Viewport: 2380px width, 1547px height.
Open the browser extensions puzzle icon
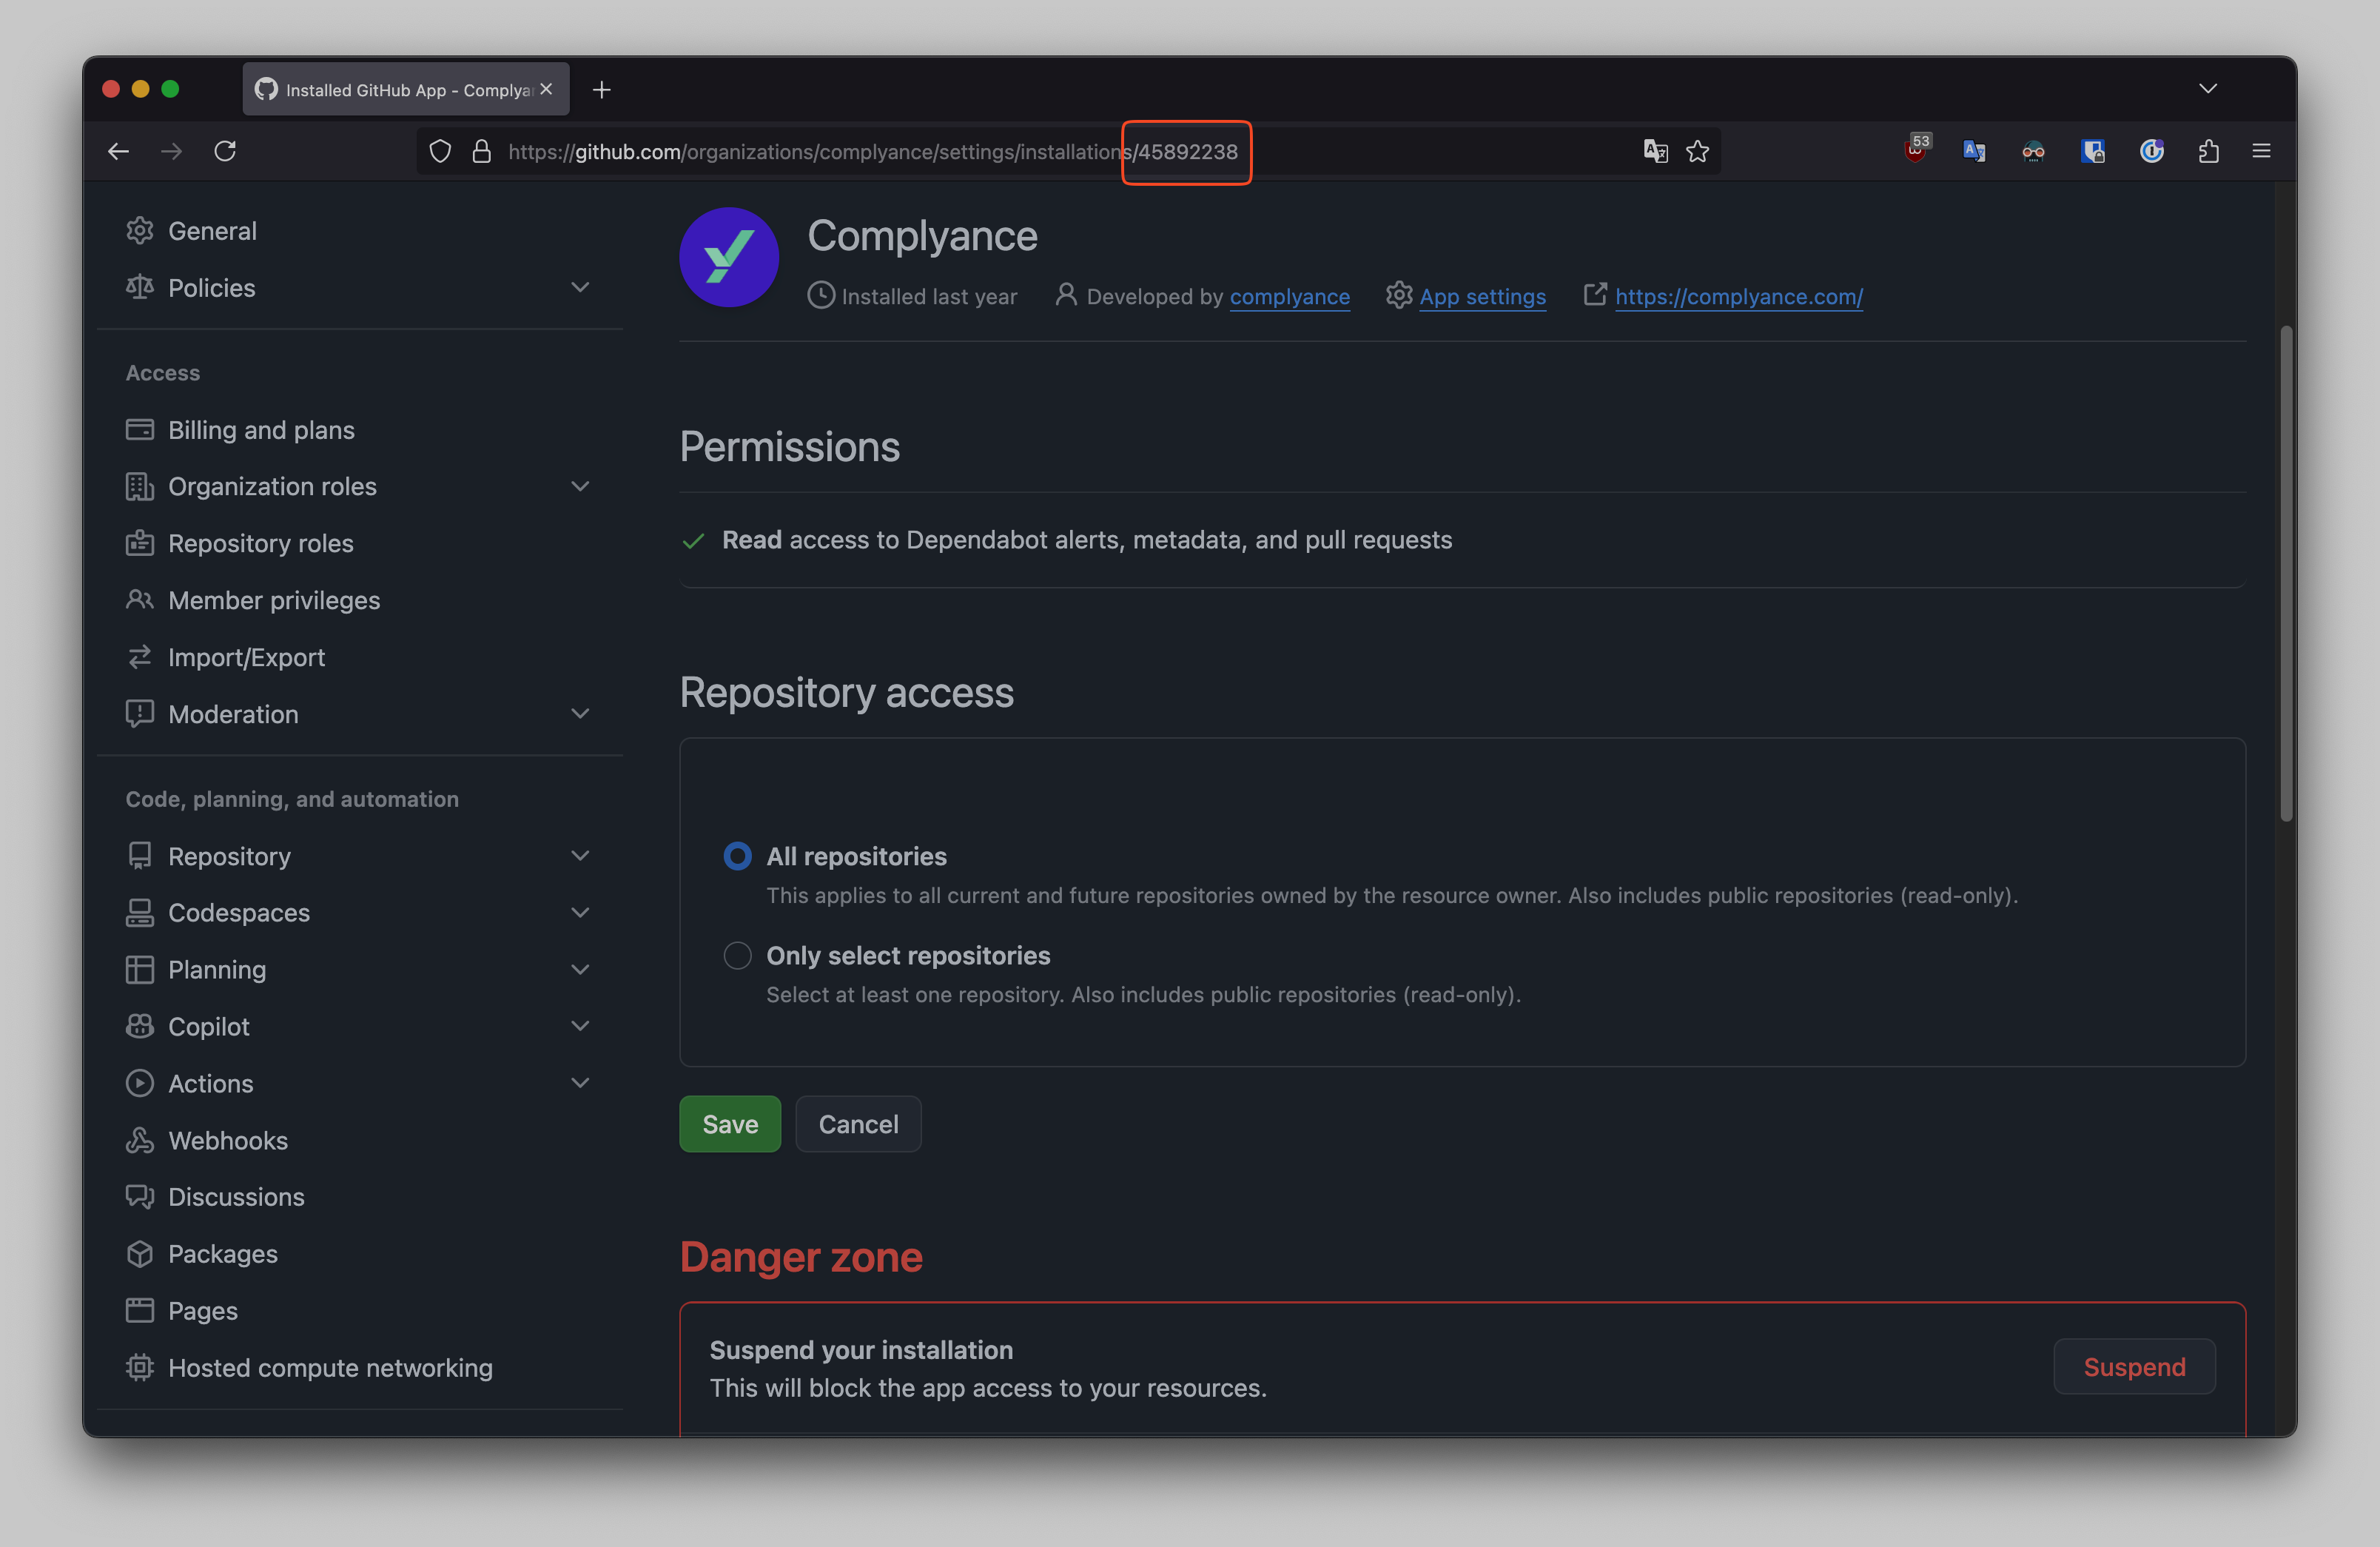[2209, 151]
